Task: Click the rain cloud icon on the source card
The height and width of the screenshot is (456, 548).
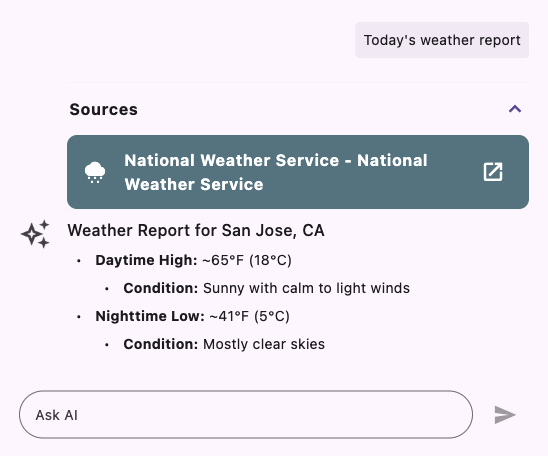Action: coord(95,172)
